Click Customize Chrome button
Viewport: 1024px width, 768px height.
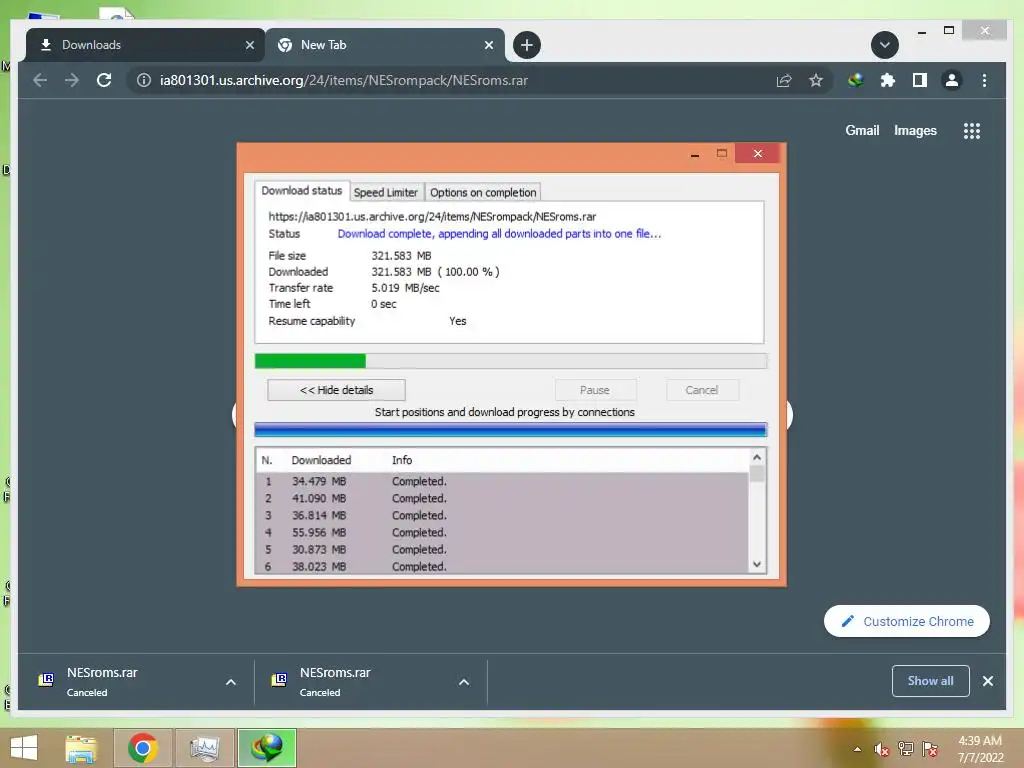pyautogui.click(x=907, y=621)
